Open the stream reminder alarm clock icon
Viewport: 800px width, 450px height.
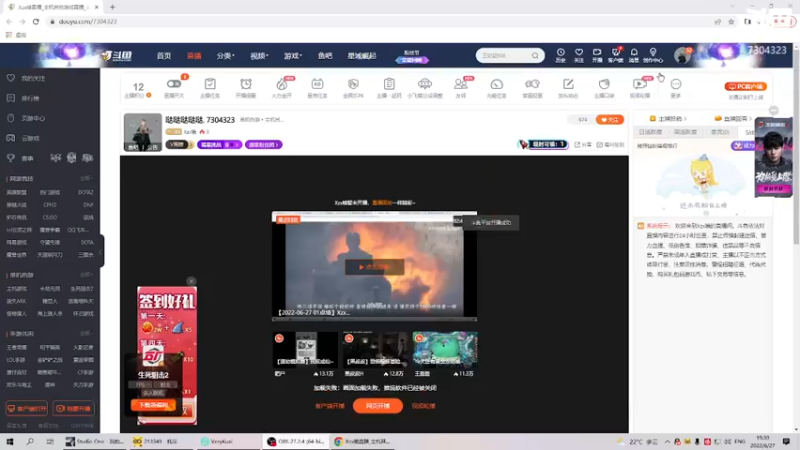pos(246,84)
